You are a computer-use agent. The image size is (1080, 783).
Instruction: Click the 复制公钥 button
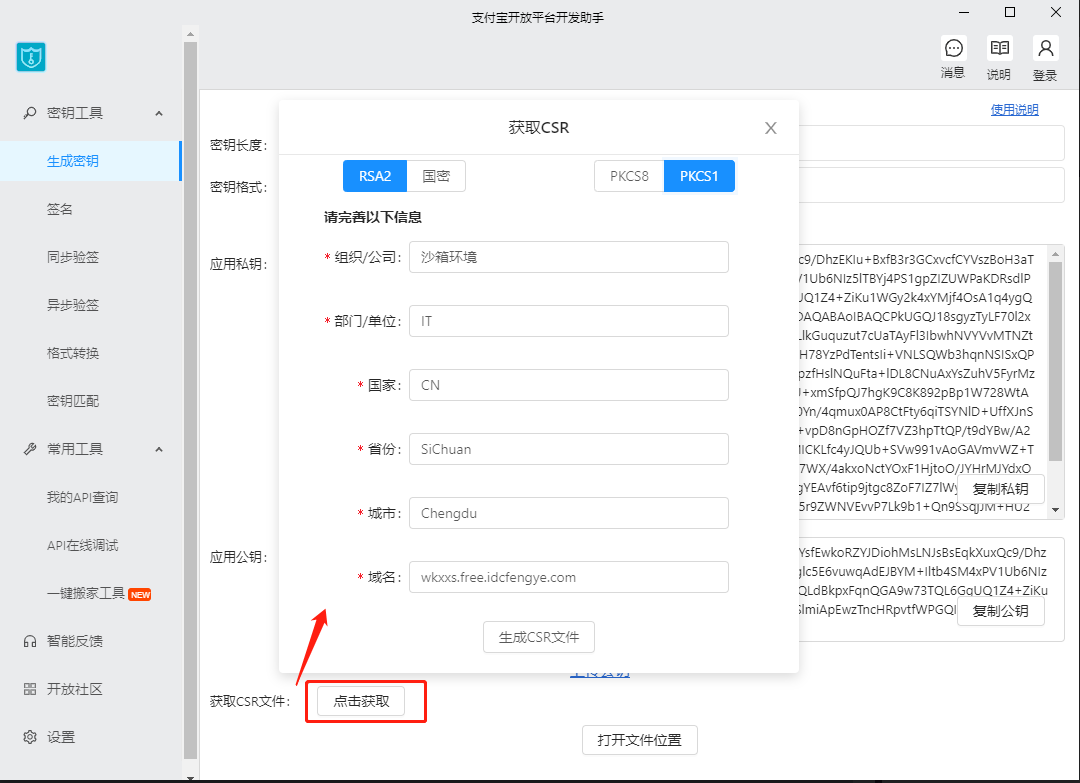tap(1001, 611)
